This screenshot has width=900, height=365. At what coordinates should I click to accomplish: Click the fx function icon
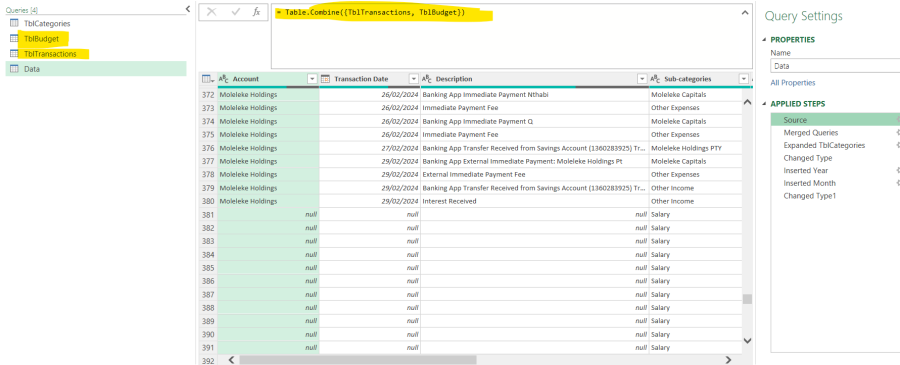[x=257, y=11]
